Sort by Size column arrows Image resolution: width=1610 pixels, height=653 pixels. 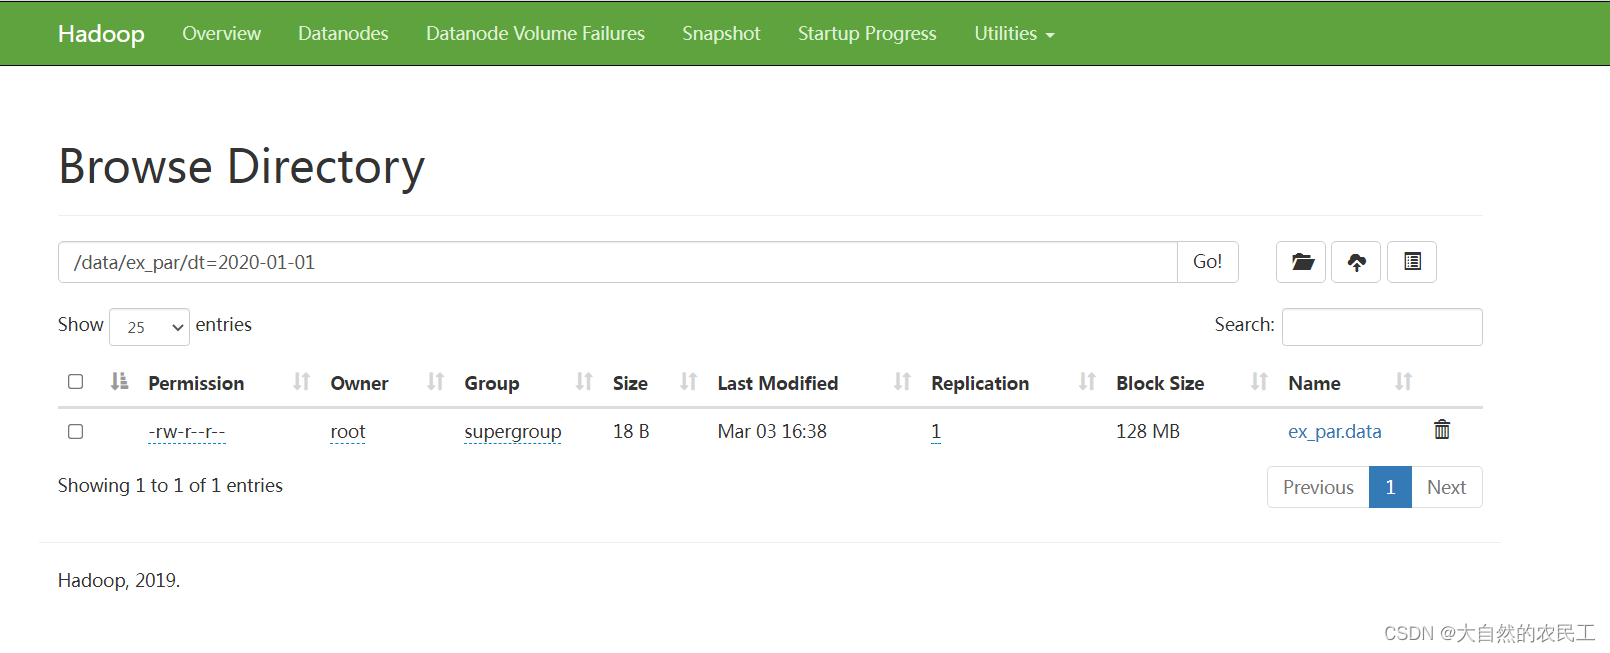click(x=688, y=382)
